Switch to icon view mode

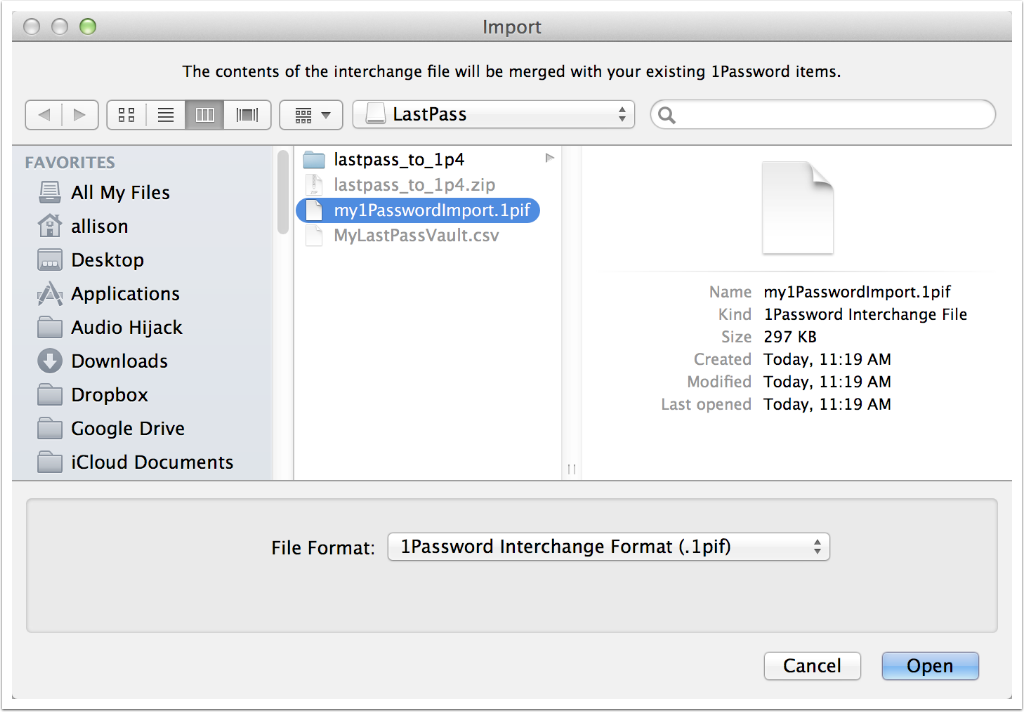127,115
